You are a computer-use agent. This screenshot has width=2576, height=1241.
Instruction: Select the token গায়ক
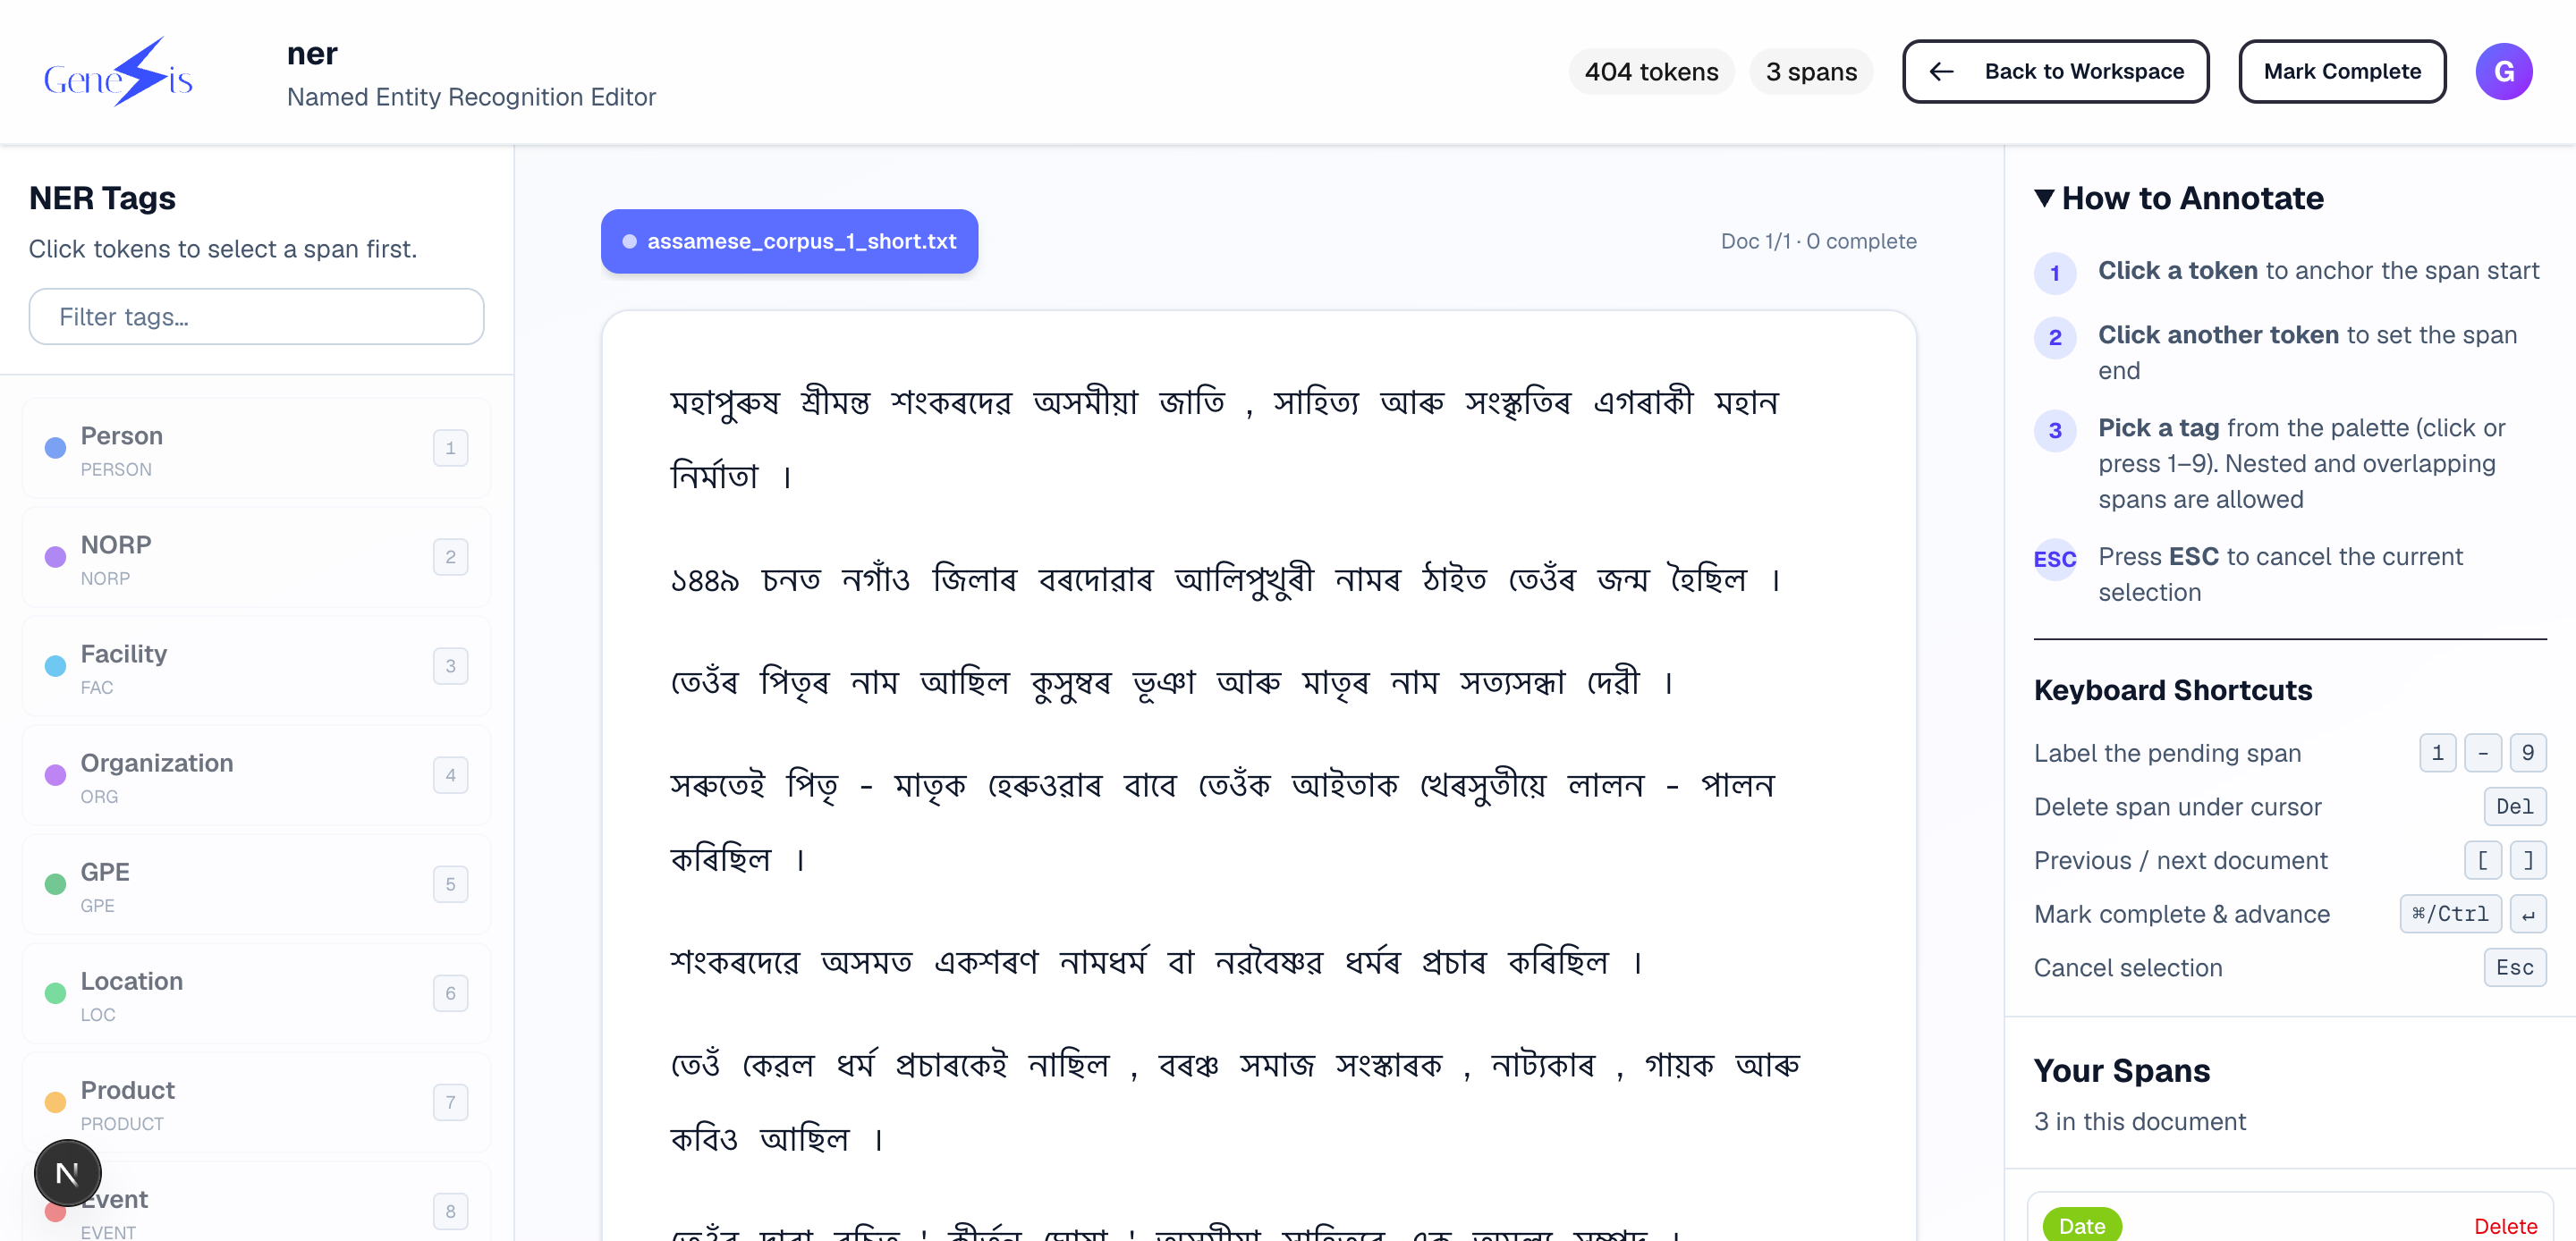tap(1679, 1065)
